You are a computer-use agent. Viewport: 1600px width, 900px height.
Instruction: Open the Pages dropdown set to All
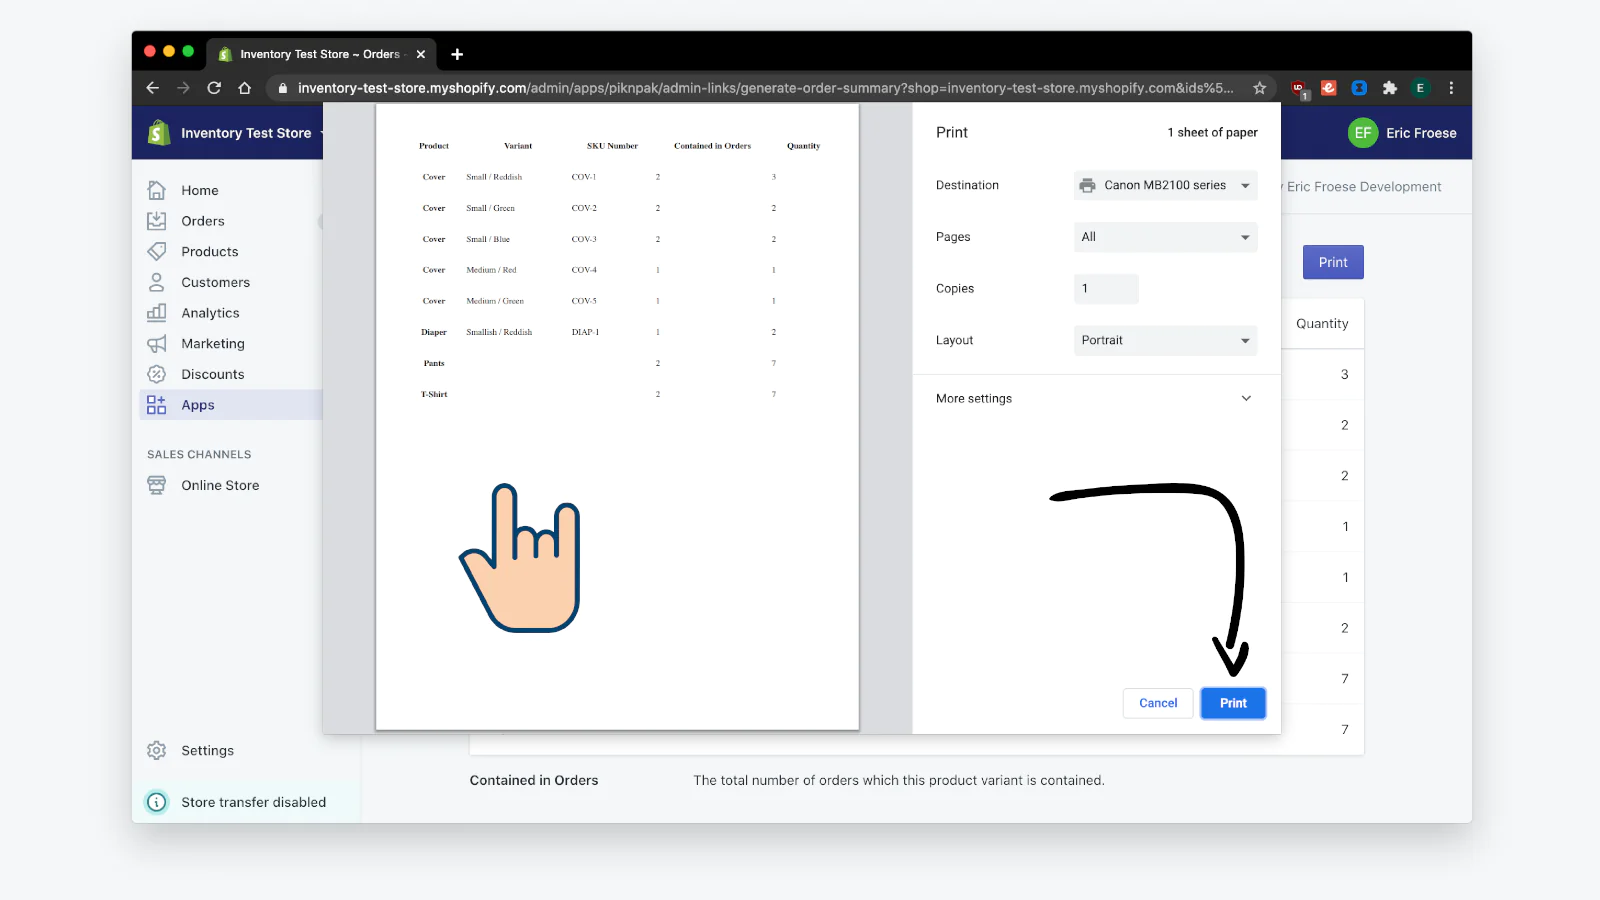click(1165, 237)
